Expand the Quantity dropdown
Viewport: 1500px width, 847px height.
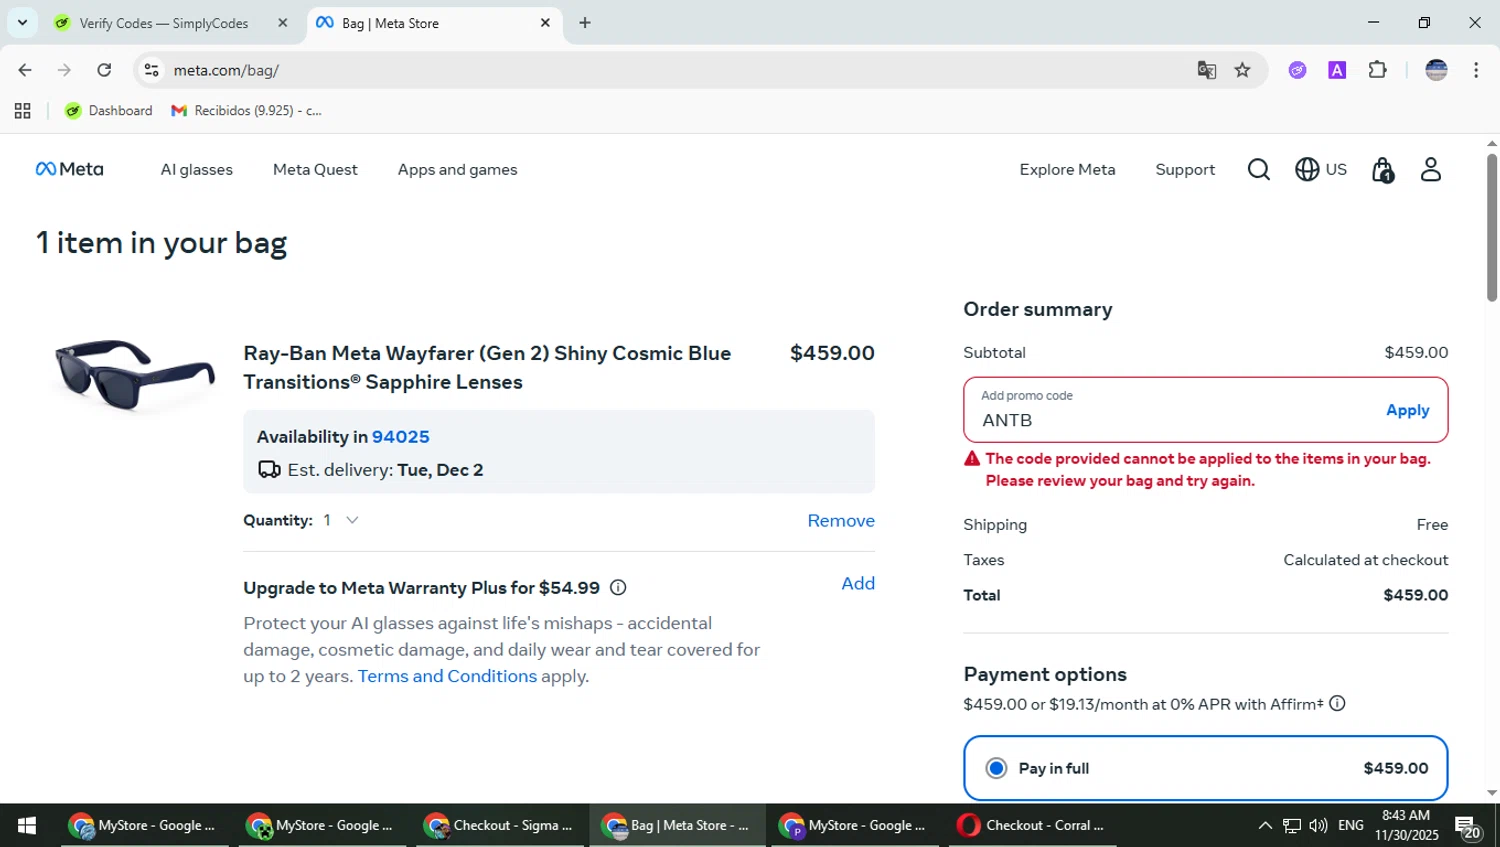point(341,520)
